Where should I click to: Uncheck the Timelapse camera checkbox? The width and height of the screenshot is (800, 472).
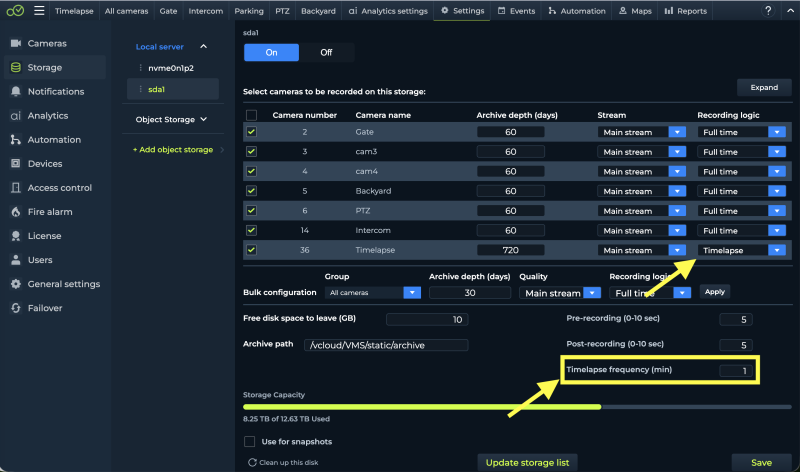pos(252,250)
